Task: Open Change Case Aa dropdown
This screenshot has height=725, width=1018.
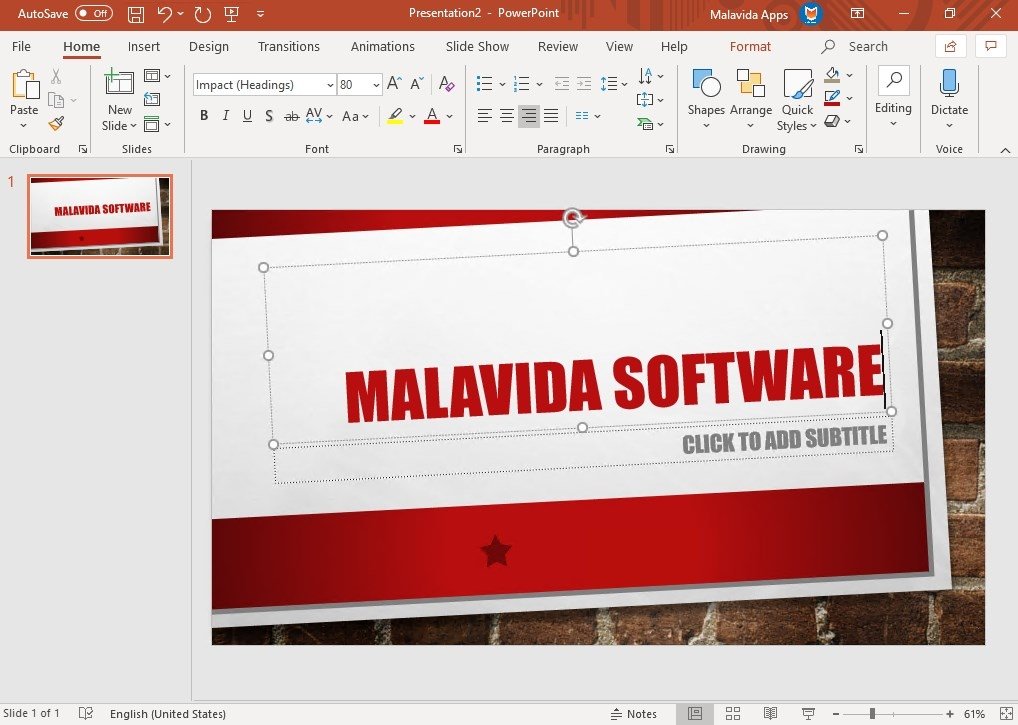Action: (x=354, y=116)
